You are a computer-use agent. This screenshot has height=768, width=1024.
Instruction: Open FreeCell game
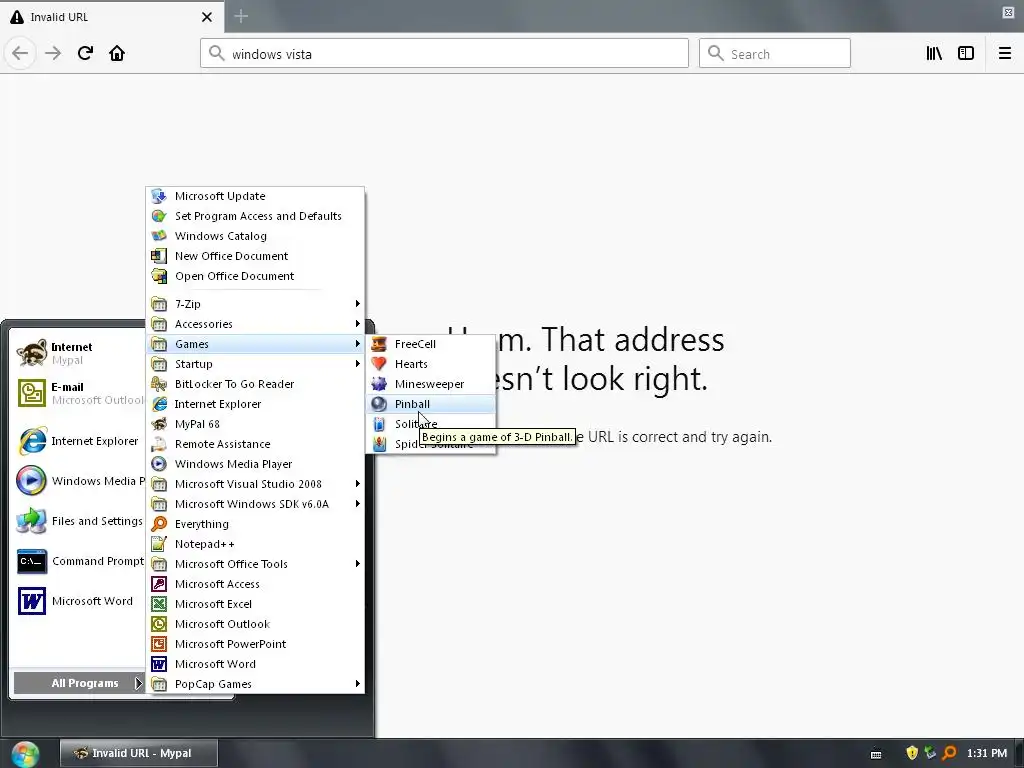[x=432, y=344]
